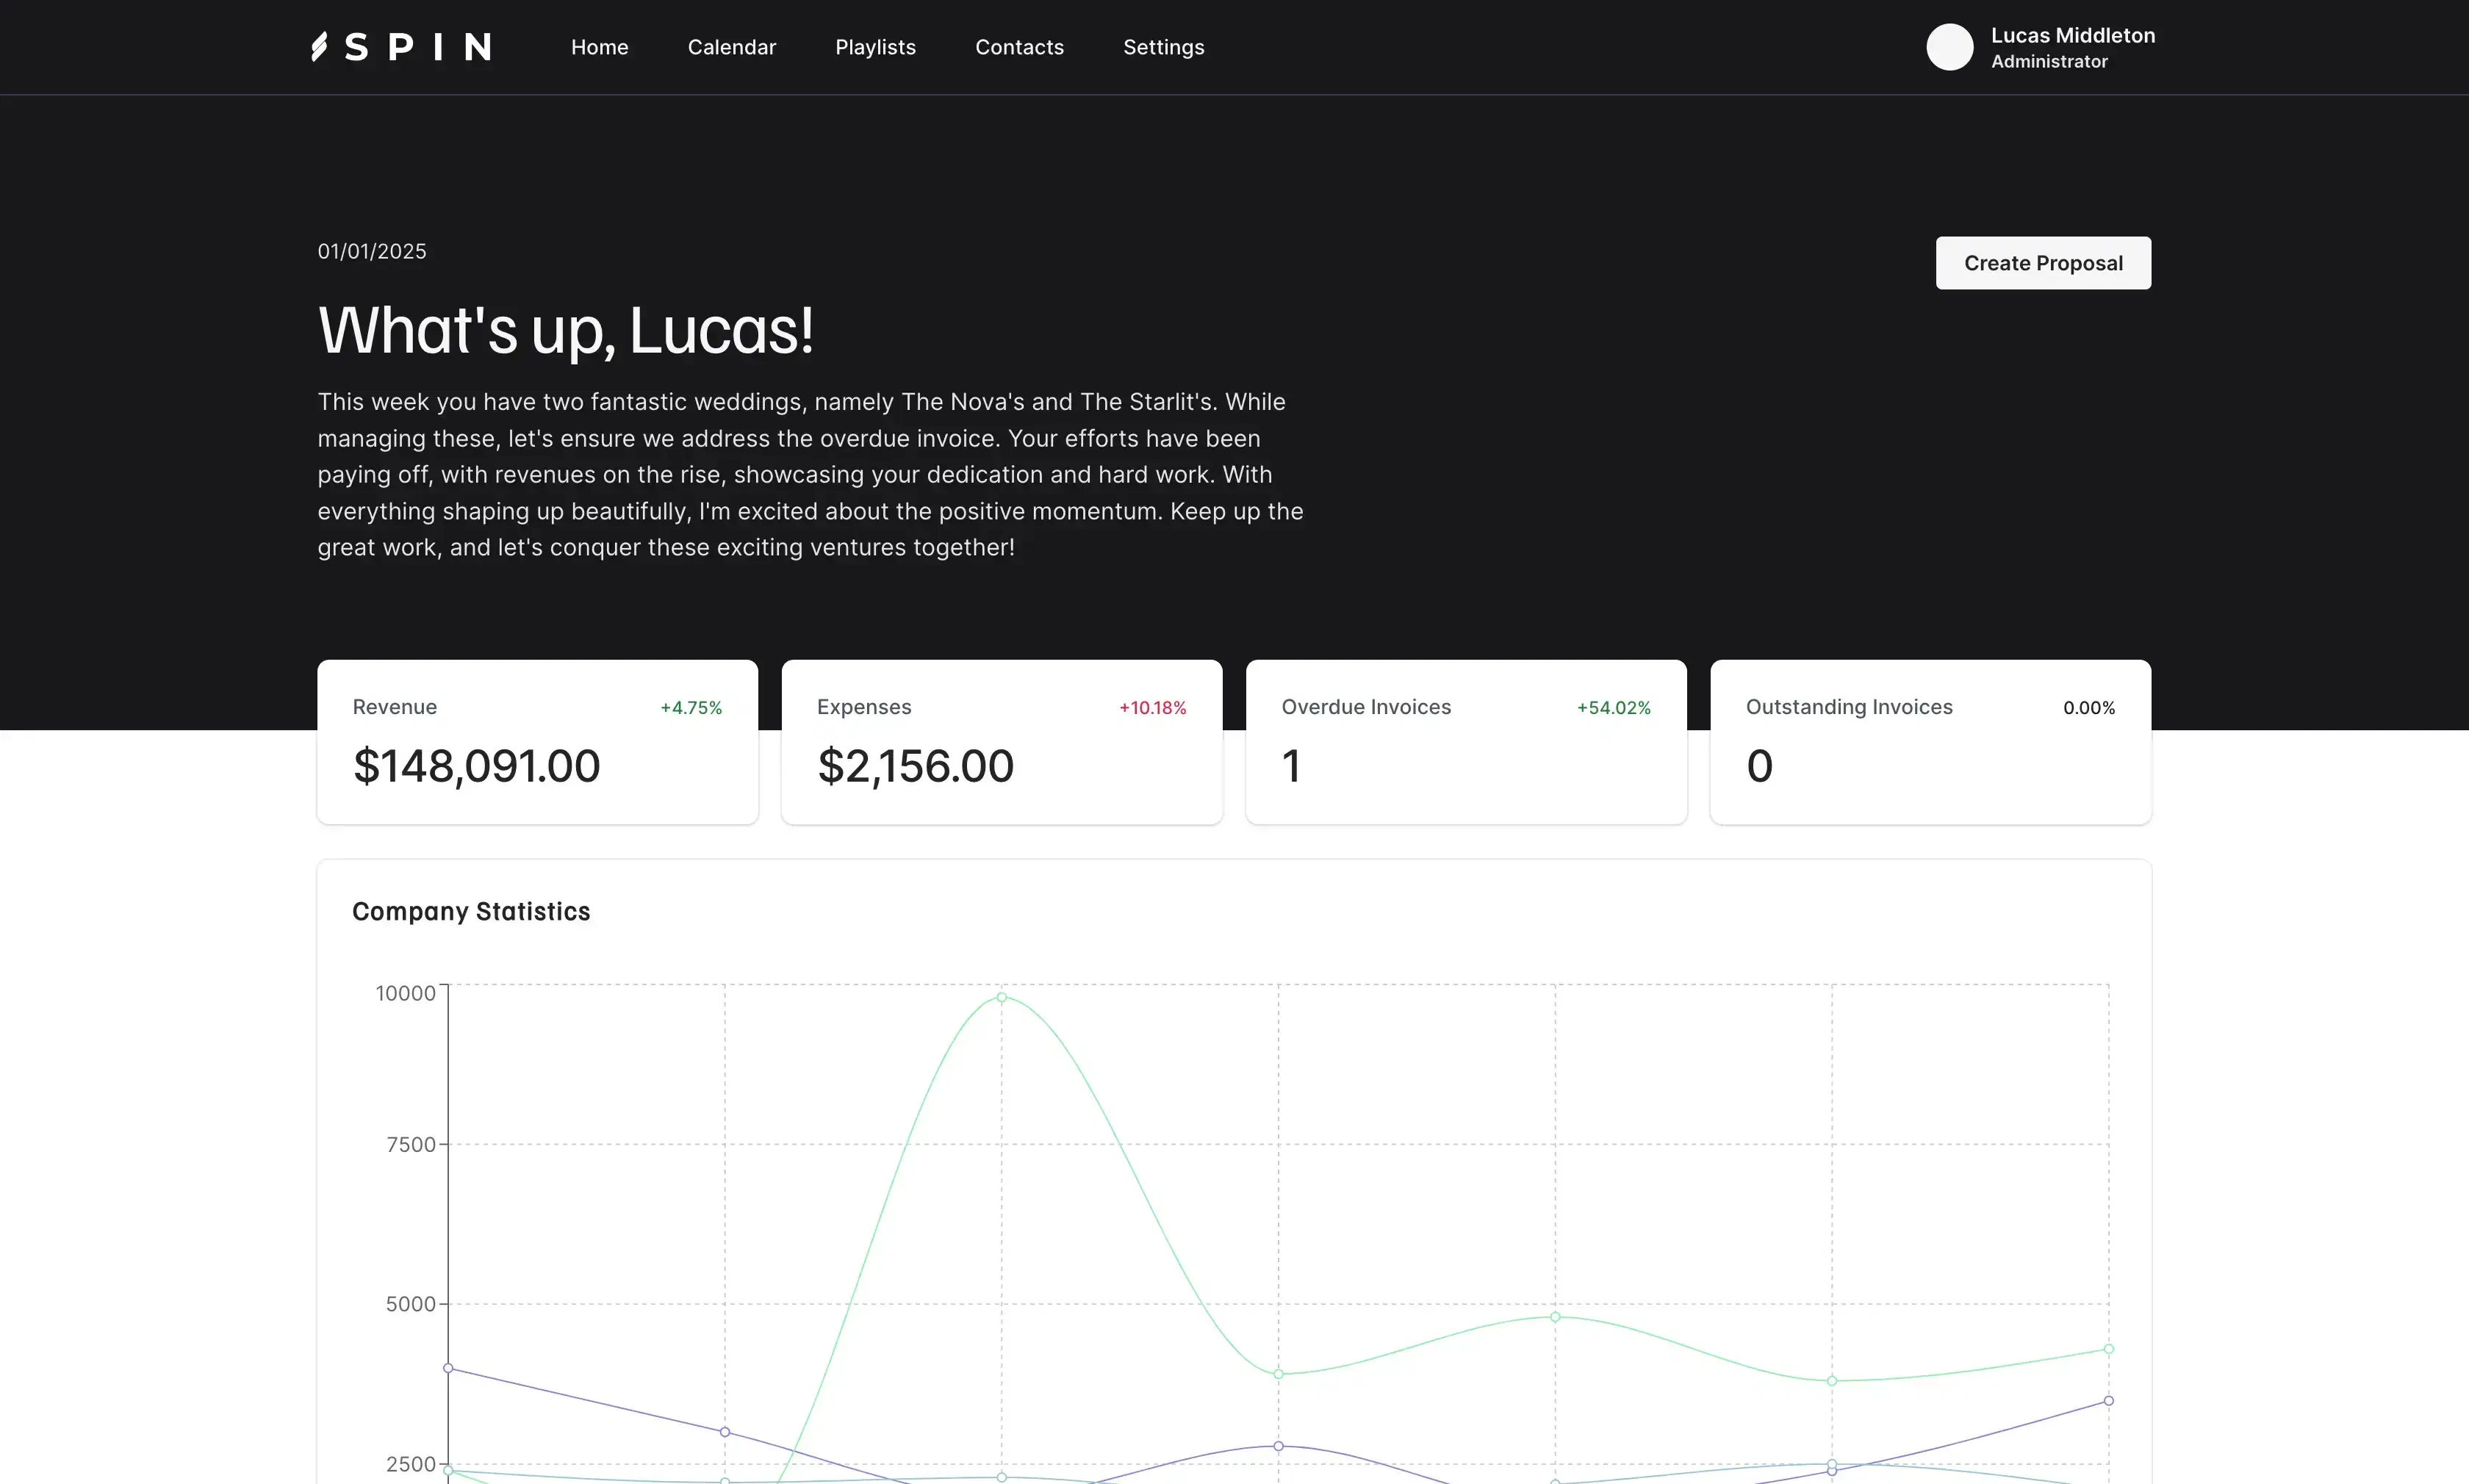2469x1484 pixels.
Task: Click the green chart peak near 10000
Action: point(1001,997)
